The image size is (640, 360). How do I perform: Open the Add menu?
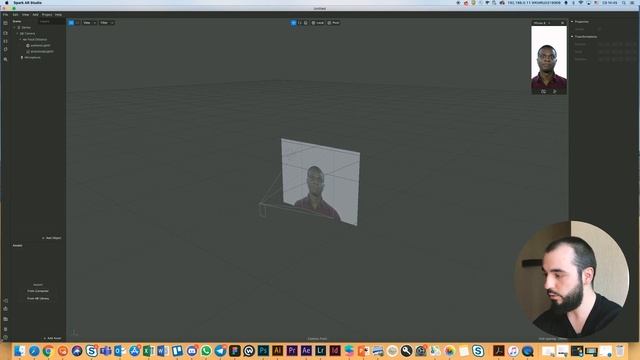36,15
